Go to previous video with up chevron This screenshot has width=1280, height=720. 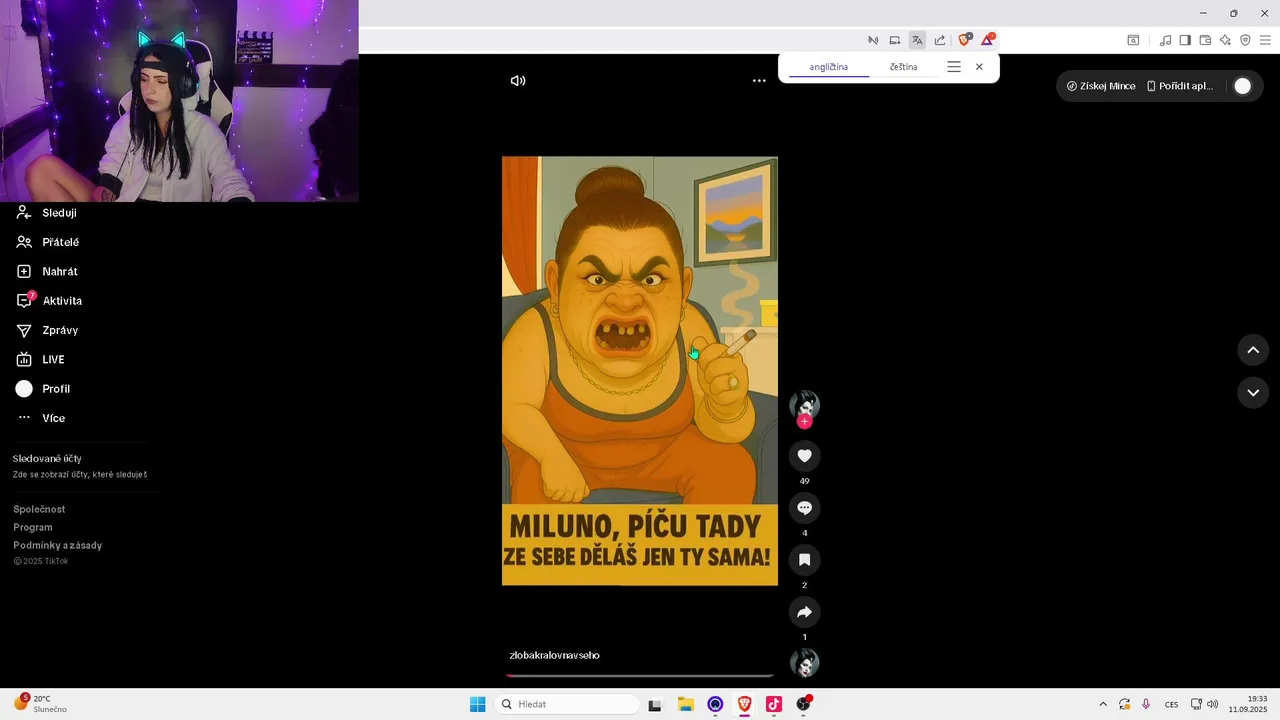tap(1253, 350)
